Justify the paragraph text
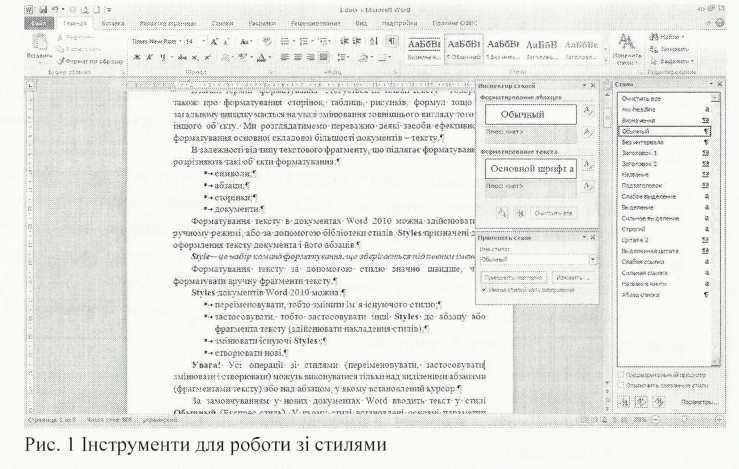Viewport: 739px width, 469px height. pyautogui.click(x=323, y=57)
